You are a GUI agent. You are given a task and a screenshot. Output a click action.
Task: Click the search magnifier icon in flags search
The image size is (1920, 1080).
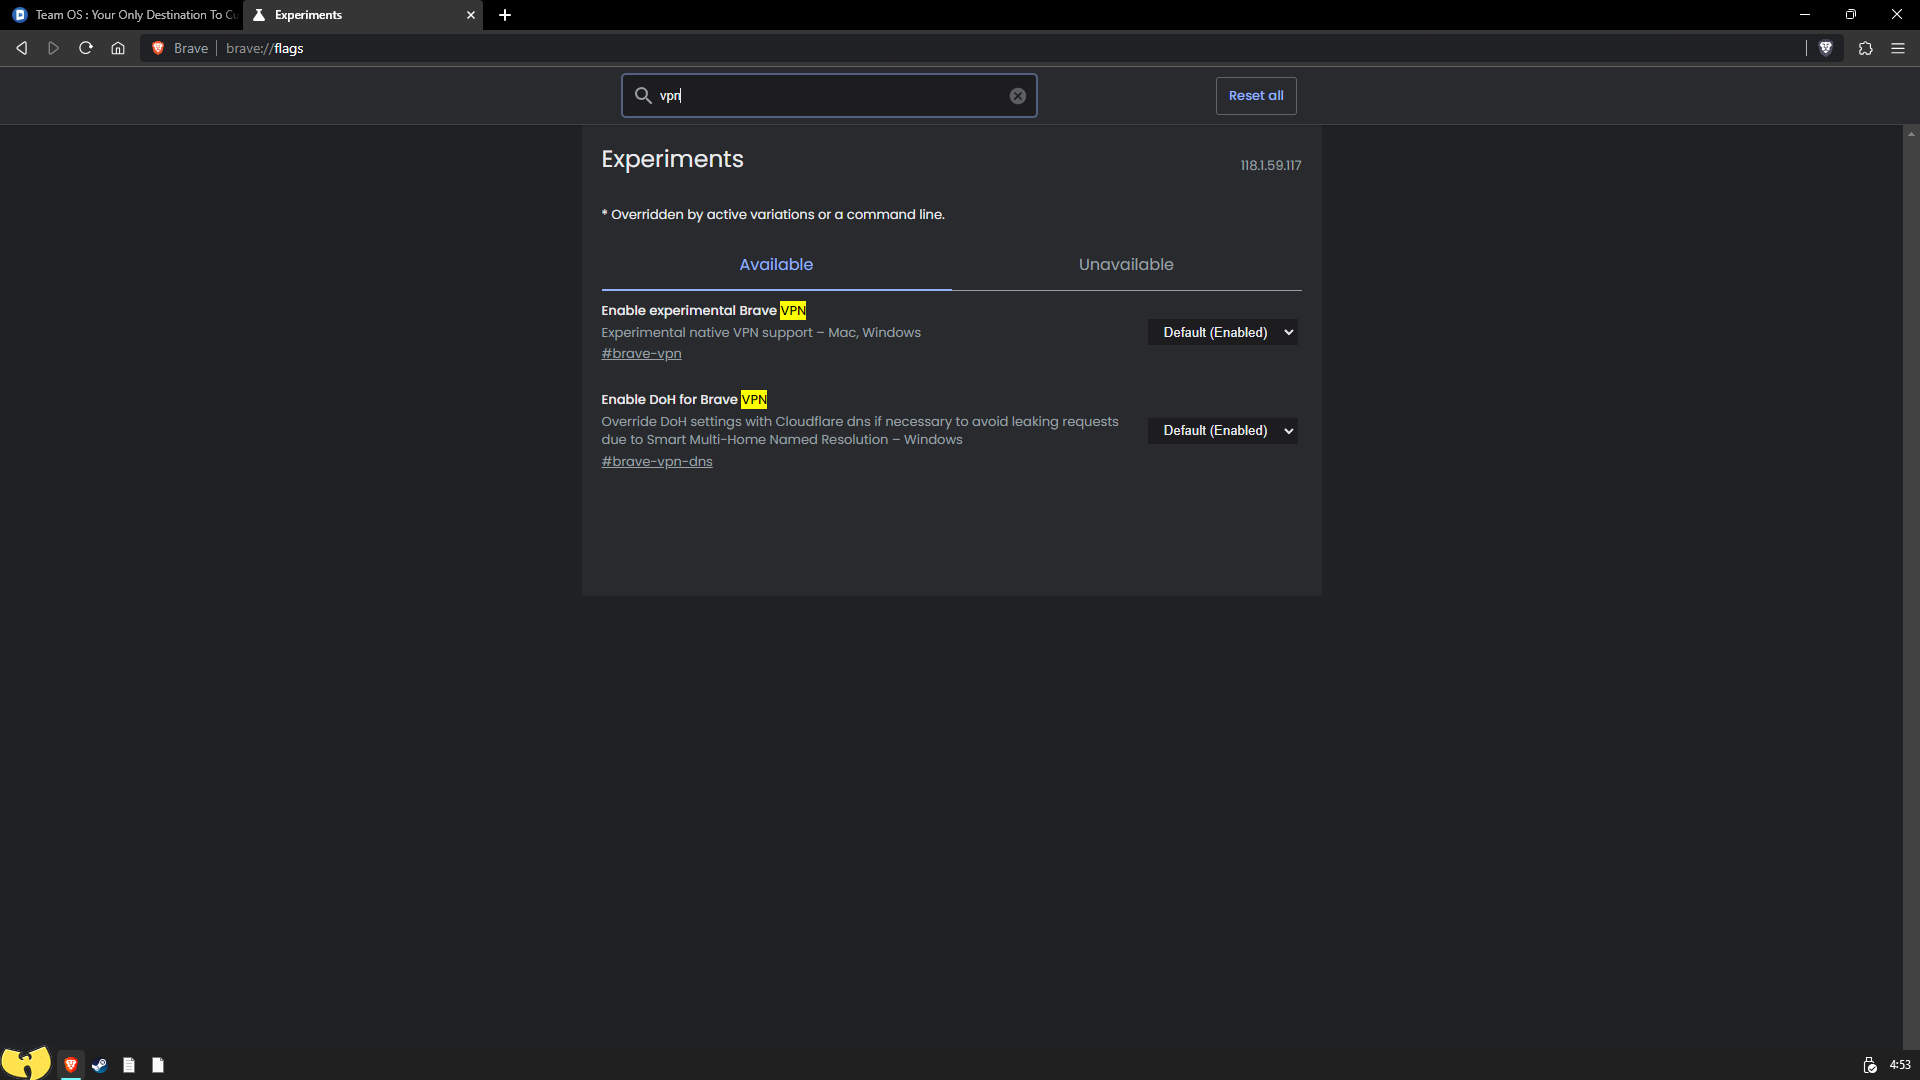[x=643, y=96]
